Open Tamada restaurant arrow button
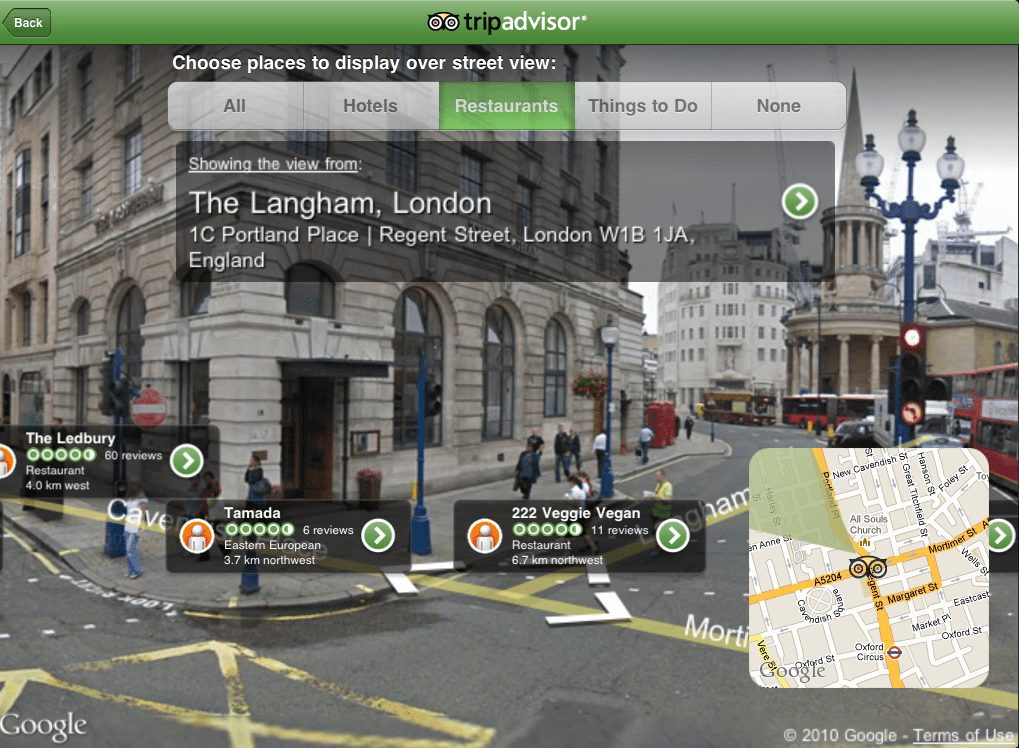Viewport: 1019px width, 748px height. 378,535
